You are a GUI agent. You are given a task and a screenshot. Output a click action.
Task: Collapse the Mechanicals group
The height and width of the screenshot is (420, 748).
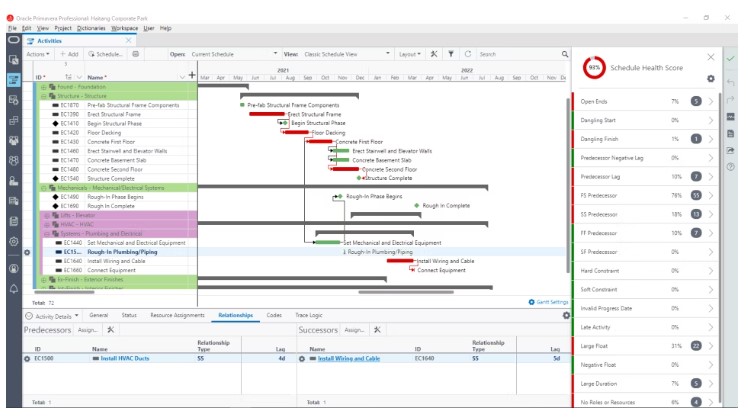[43, 188]
